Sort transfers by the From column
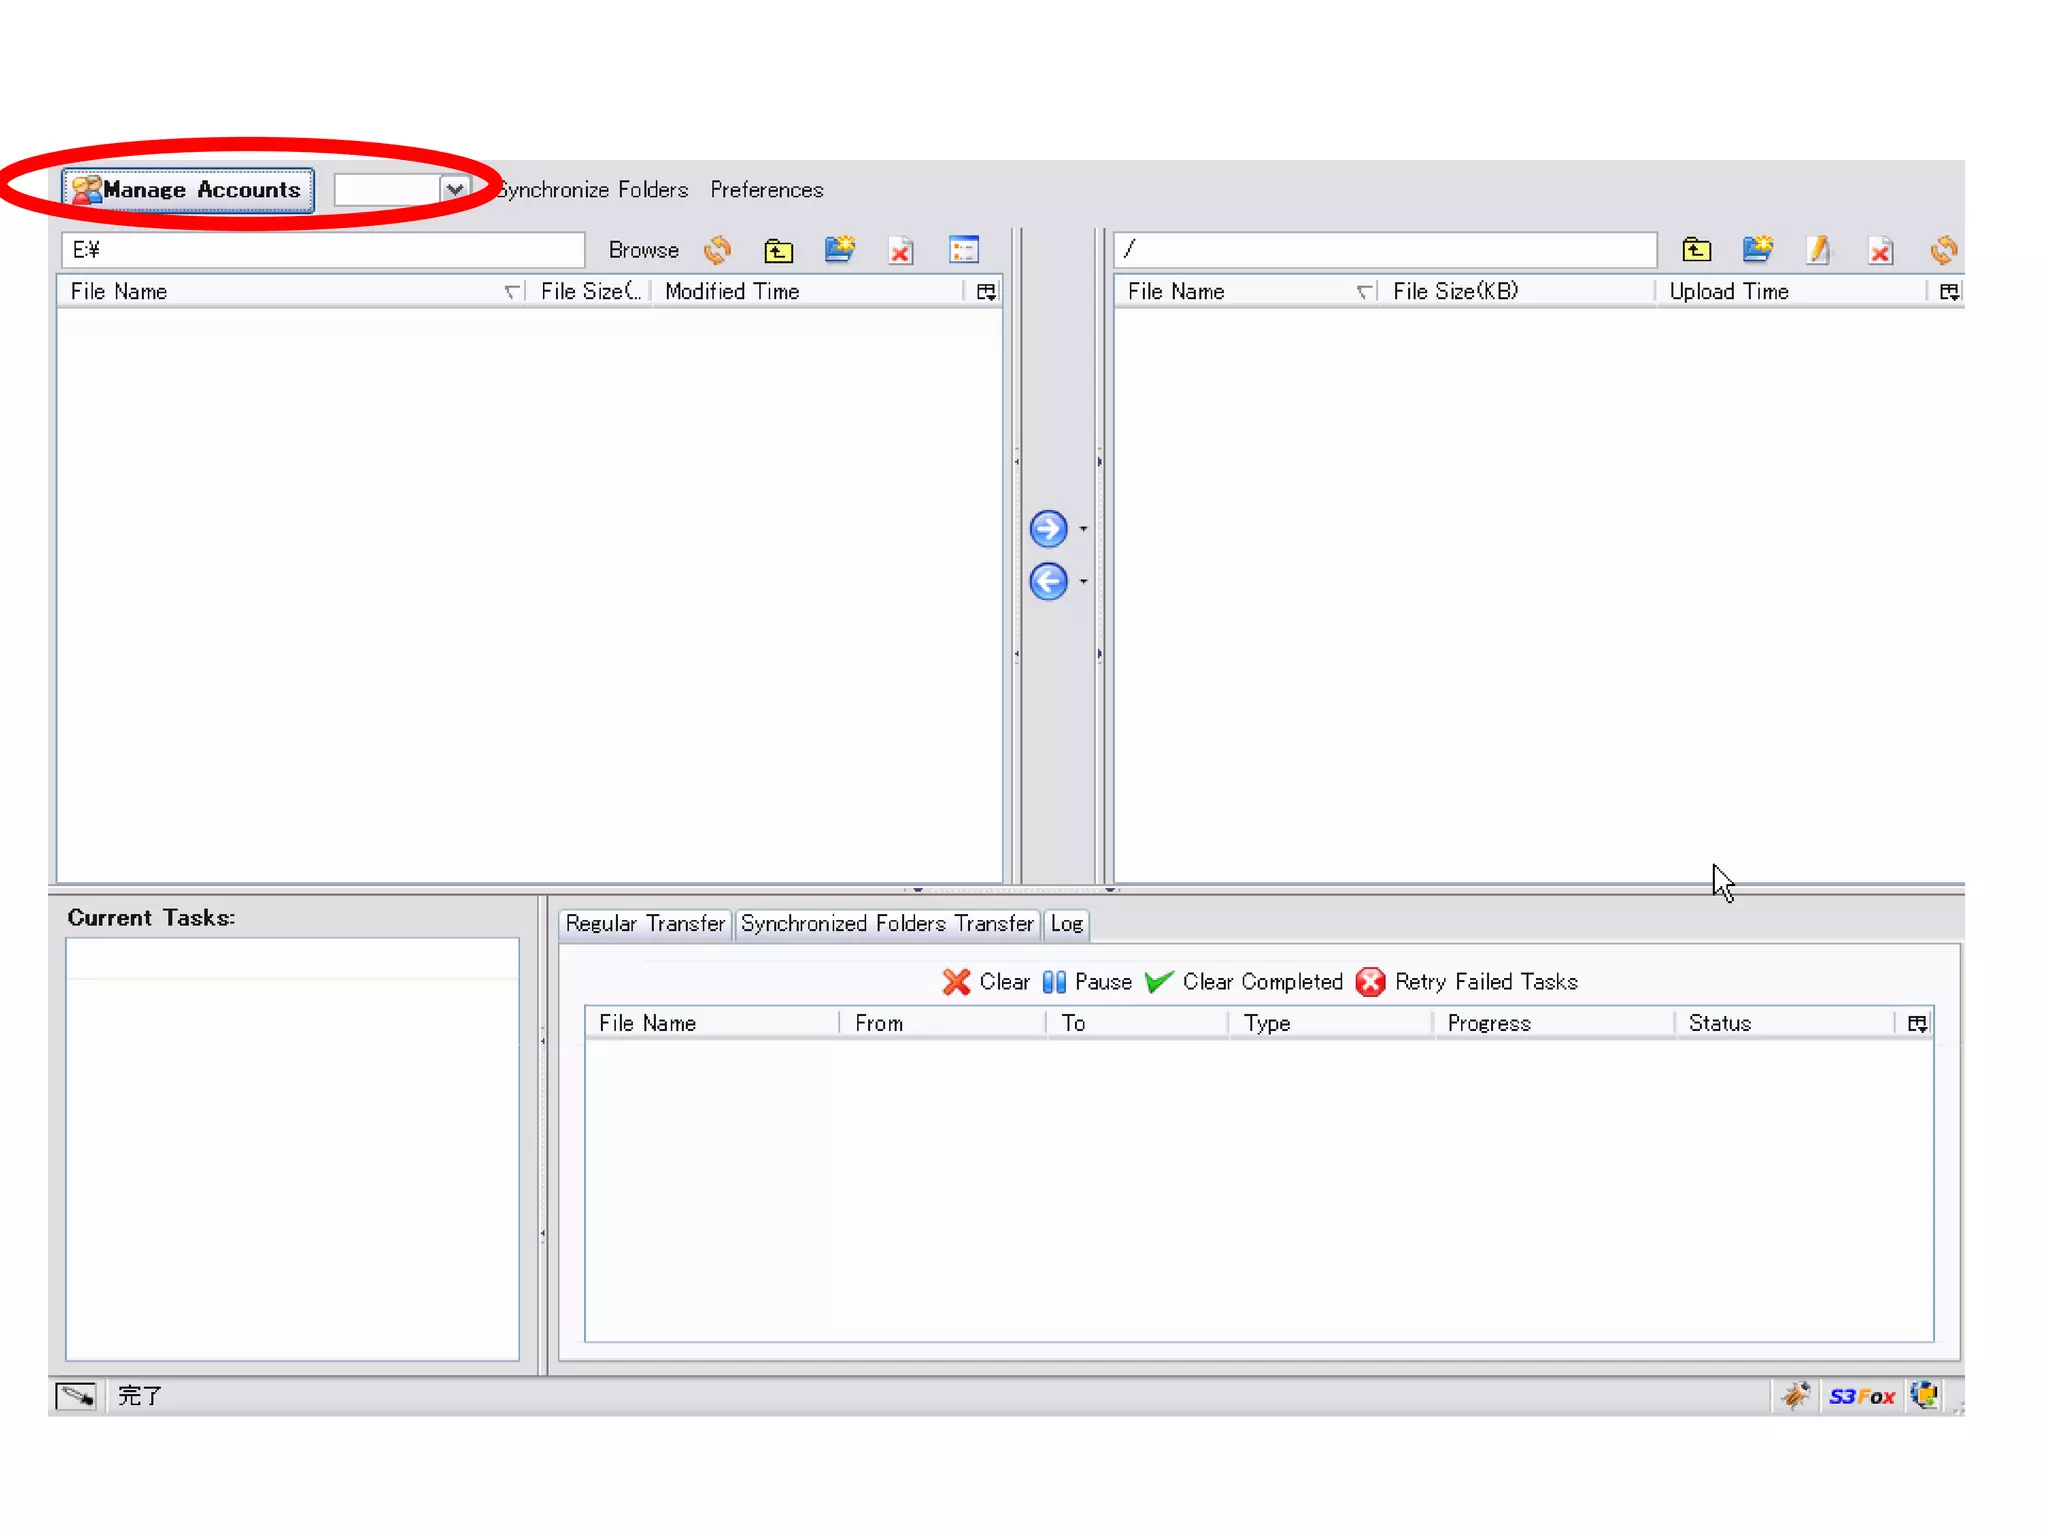Screen dimensions: 2048x1536 coord(942,1023)
